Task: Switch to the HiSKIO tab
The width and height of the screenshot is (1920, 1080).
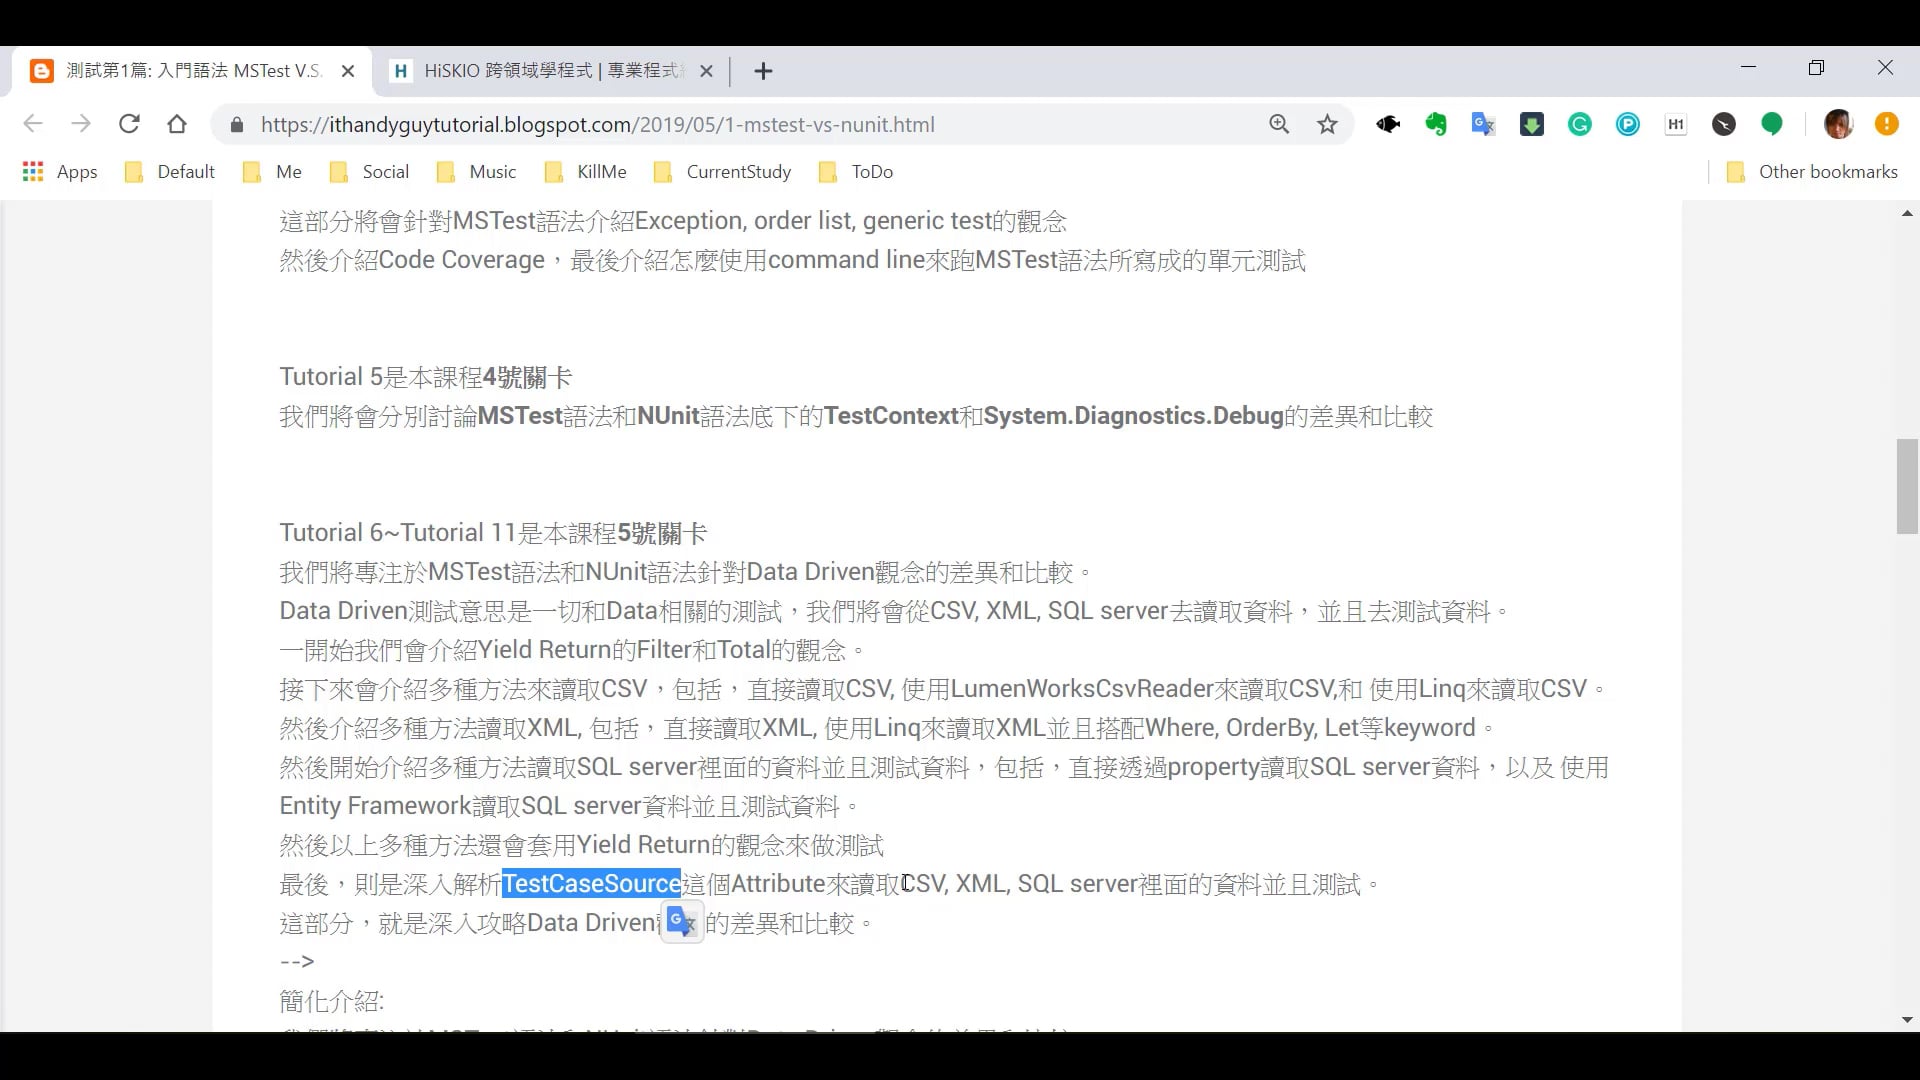Action: click(x=547, y=70)
